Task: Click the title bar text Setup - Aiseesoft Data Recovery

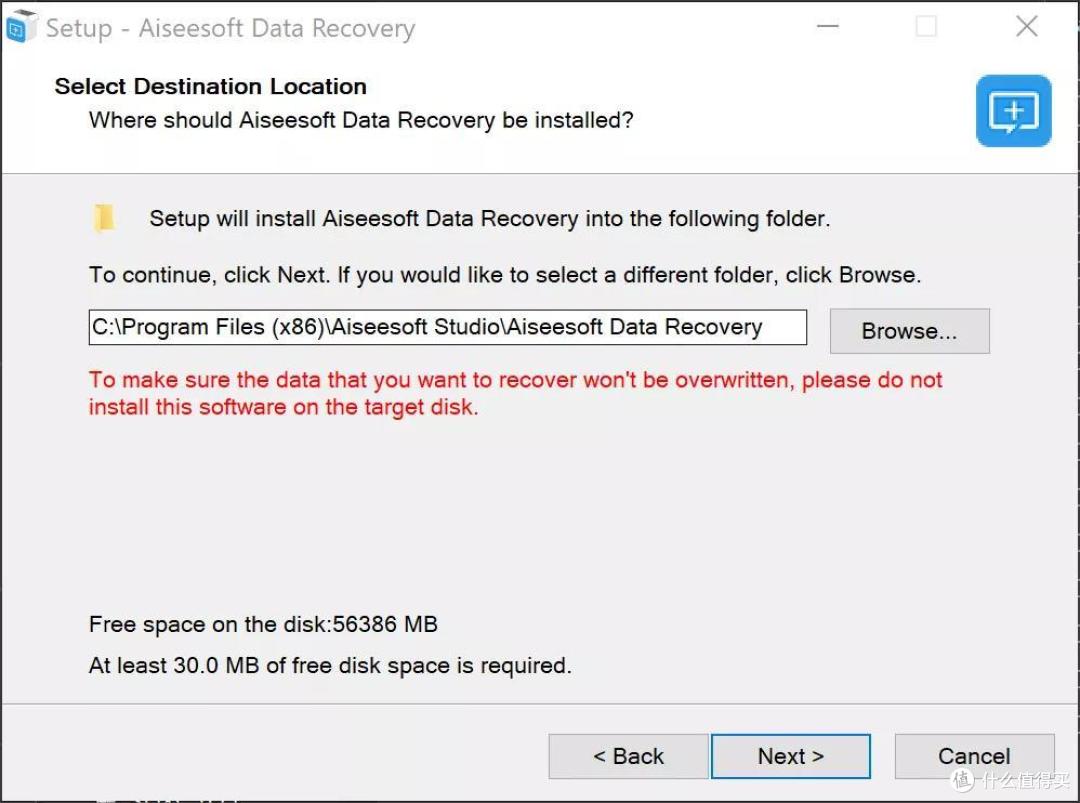Action: [230, 28]
